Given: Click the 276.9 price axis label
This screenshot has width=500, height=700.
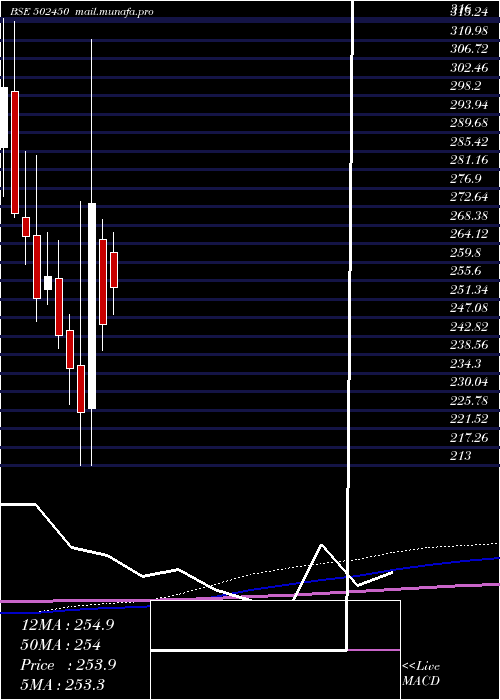Looking at the screenshot, I should tap(465, 179).
